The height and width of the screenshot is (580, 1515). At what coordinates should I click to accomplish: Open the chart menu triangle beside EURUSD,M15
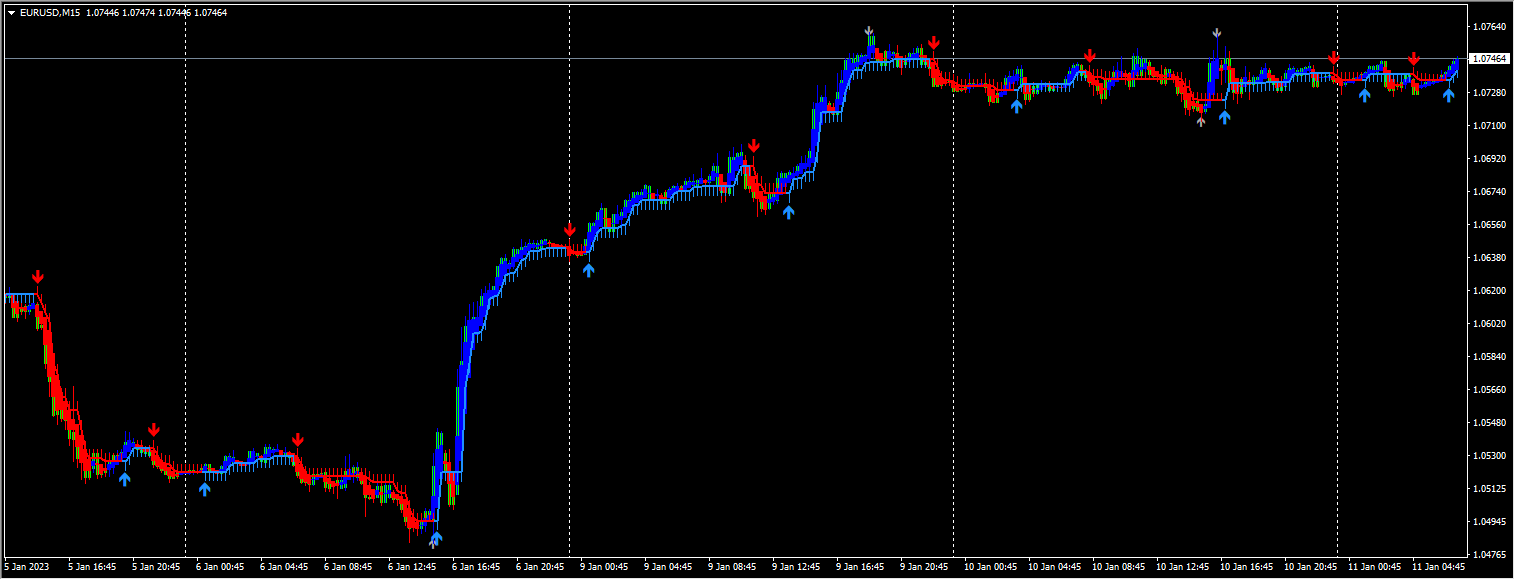[11, 13]
